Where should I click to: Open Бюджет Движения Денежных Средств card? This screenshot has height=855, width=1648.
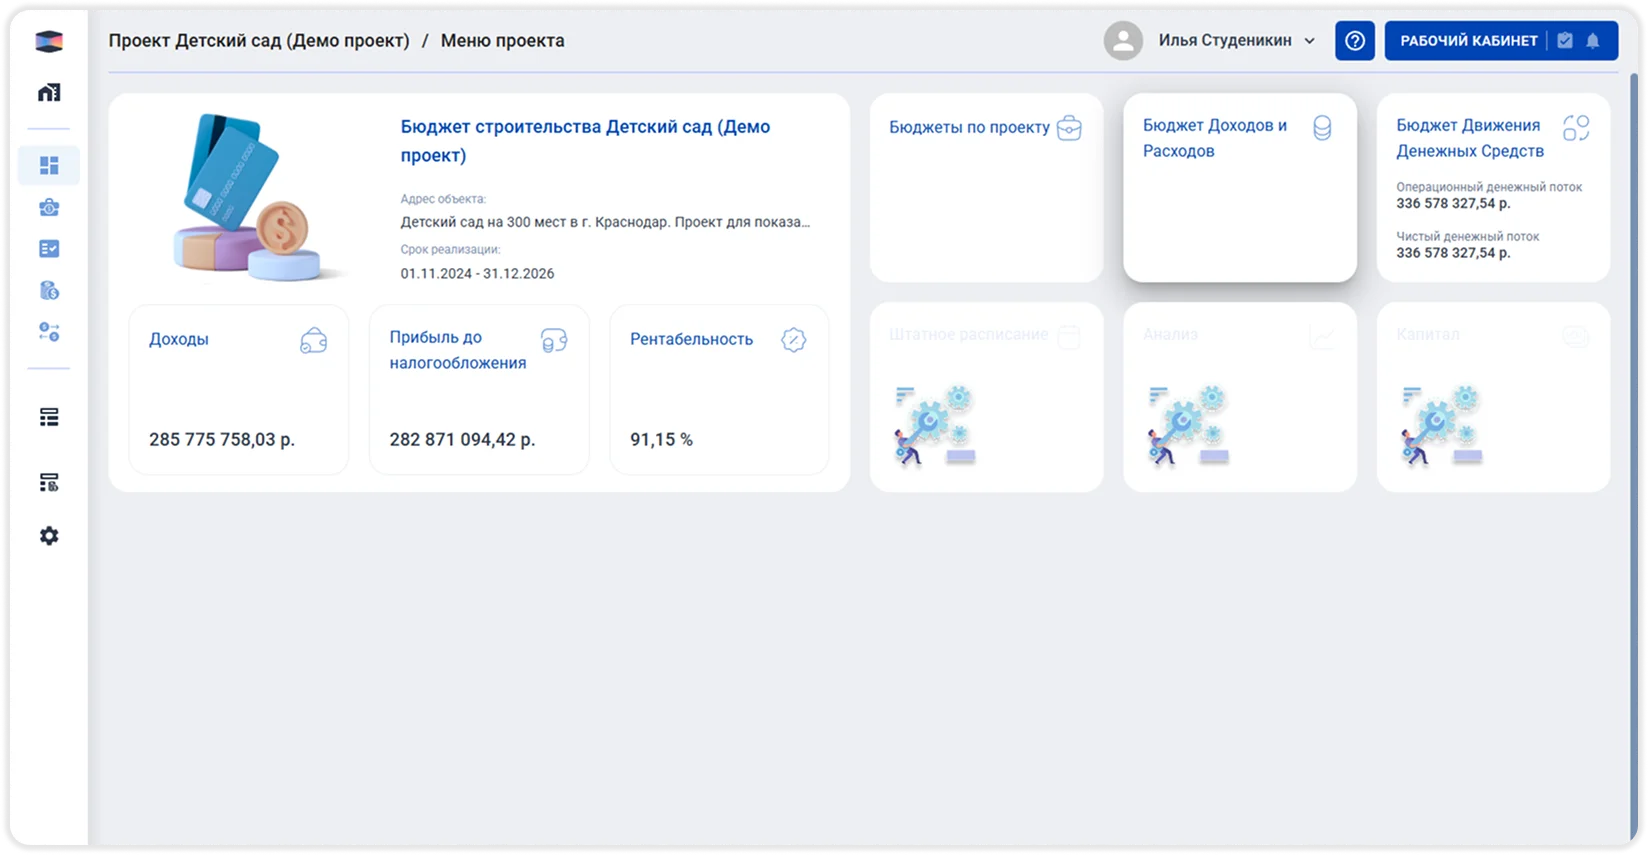pyautogui.click(x=1492, y=188)
